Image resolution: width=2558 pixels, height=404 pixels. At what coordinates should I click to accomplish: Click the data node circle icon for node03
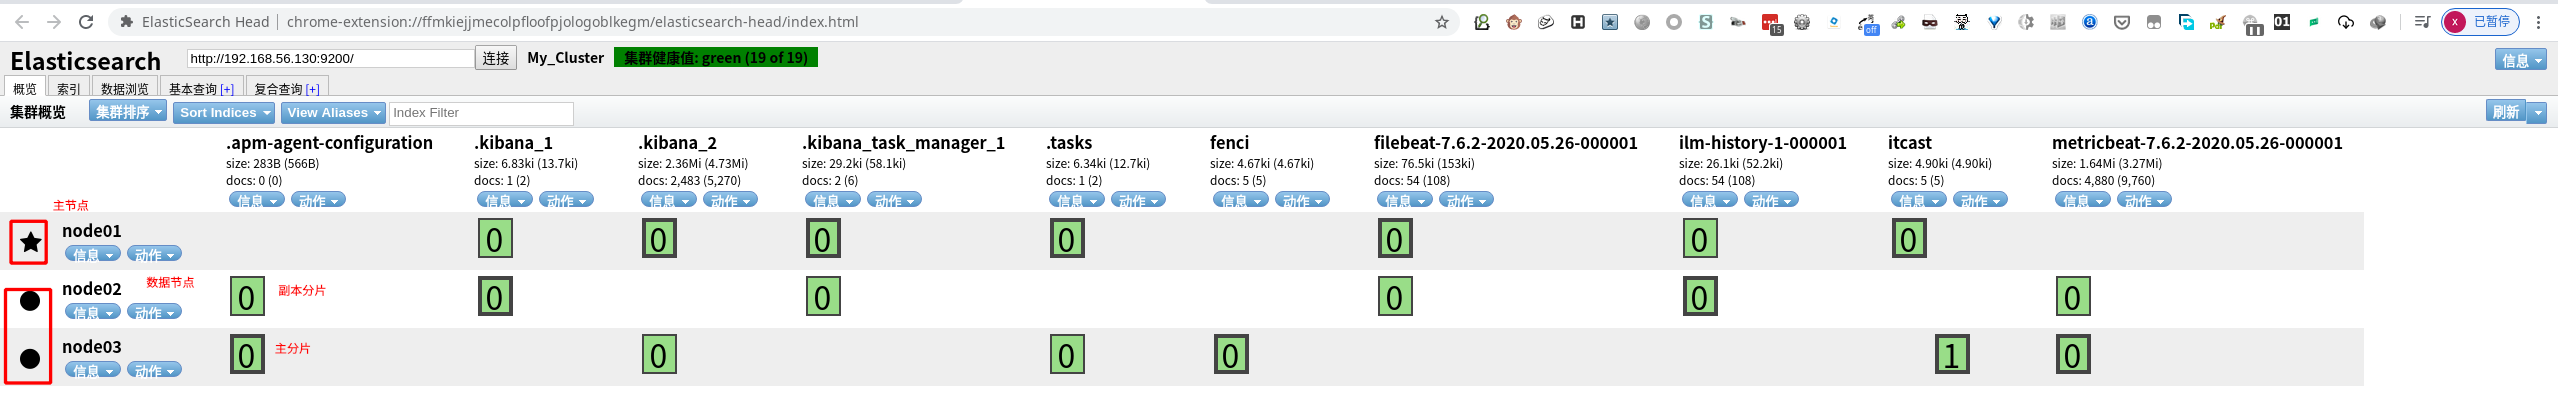click(30, 359)
